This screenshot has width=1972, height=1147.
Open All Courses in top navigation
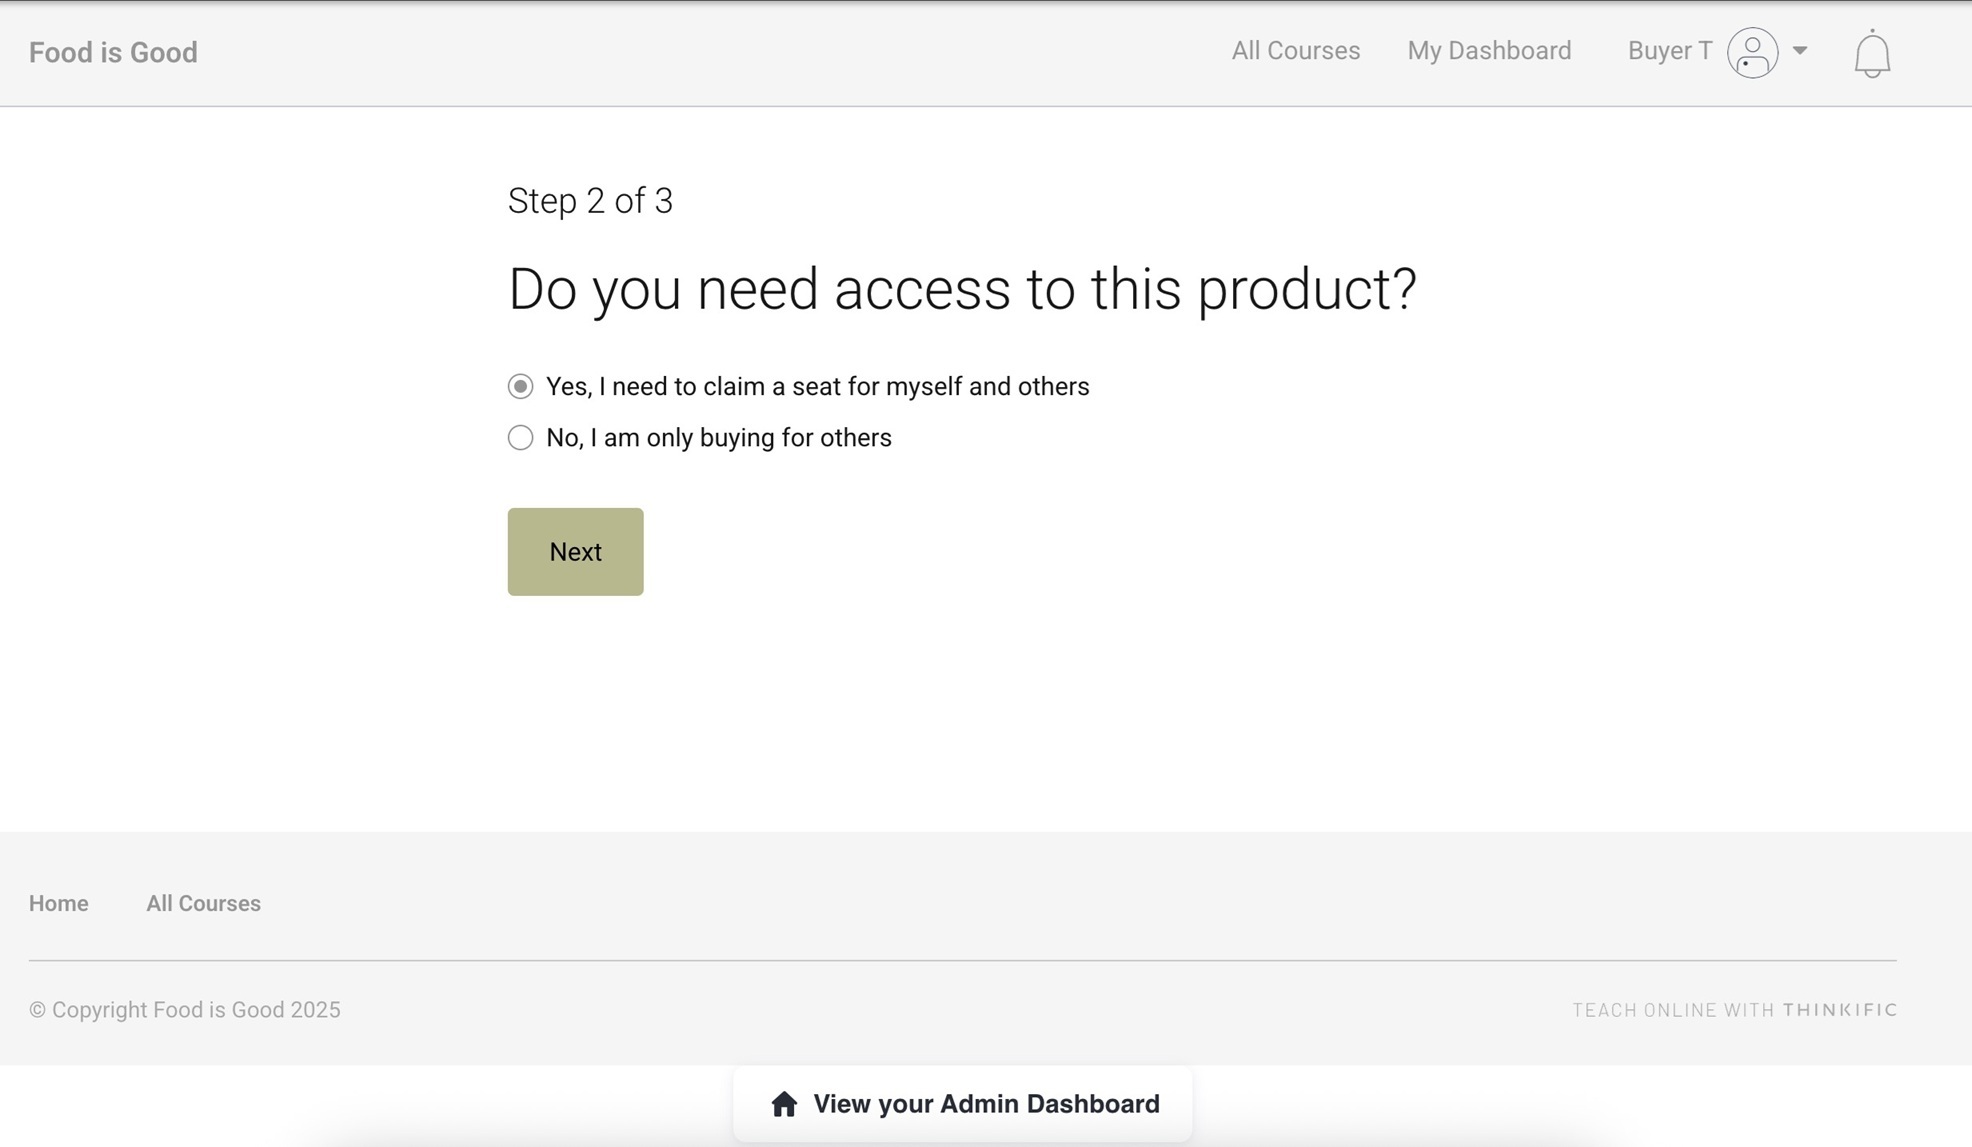[1295, 51]
